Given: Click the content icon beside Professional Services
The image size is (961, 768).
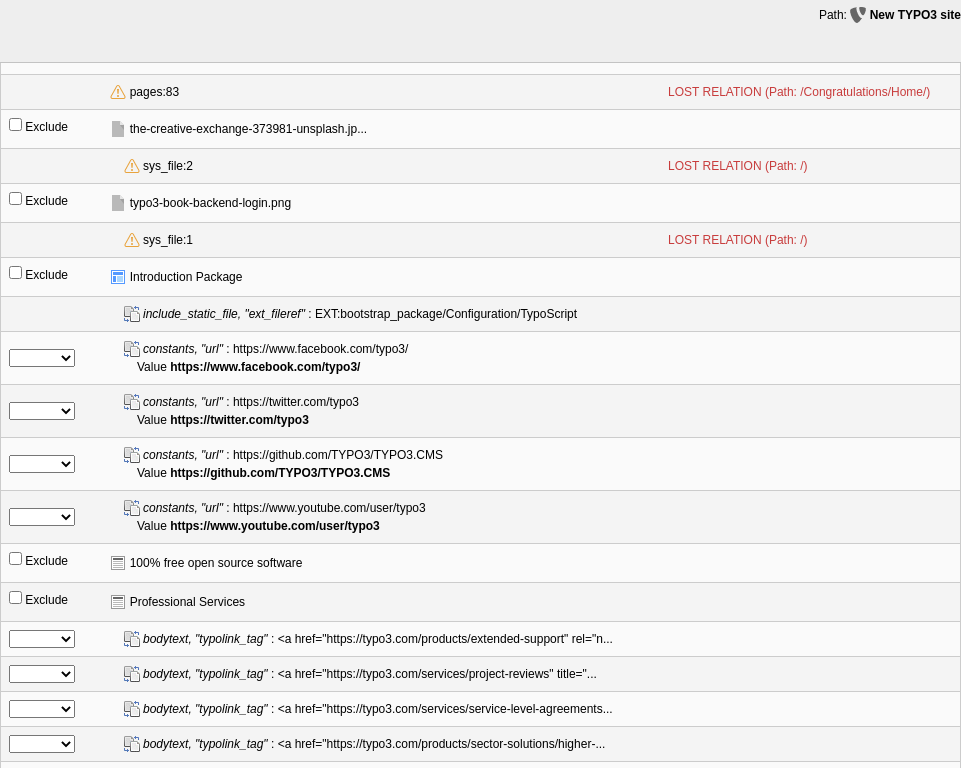Looking at the screenshot, I should 118,601.
